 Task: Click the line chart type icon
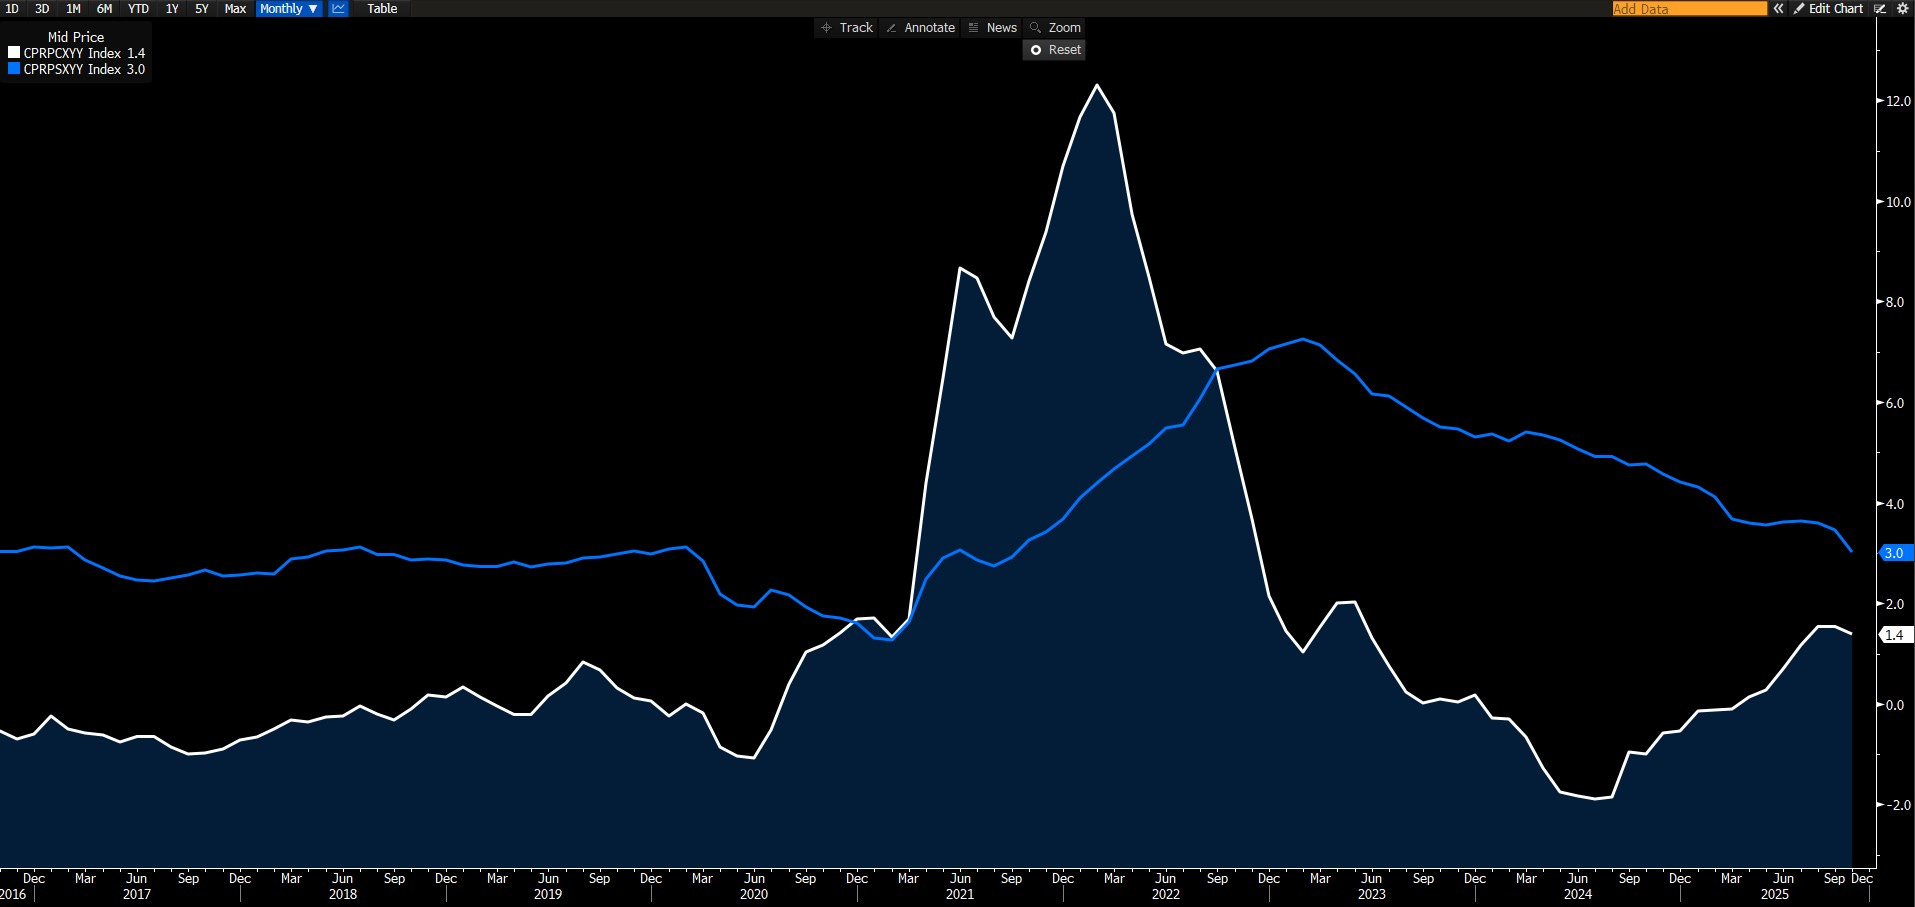(x=339, y=8)
